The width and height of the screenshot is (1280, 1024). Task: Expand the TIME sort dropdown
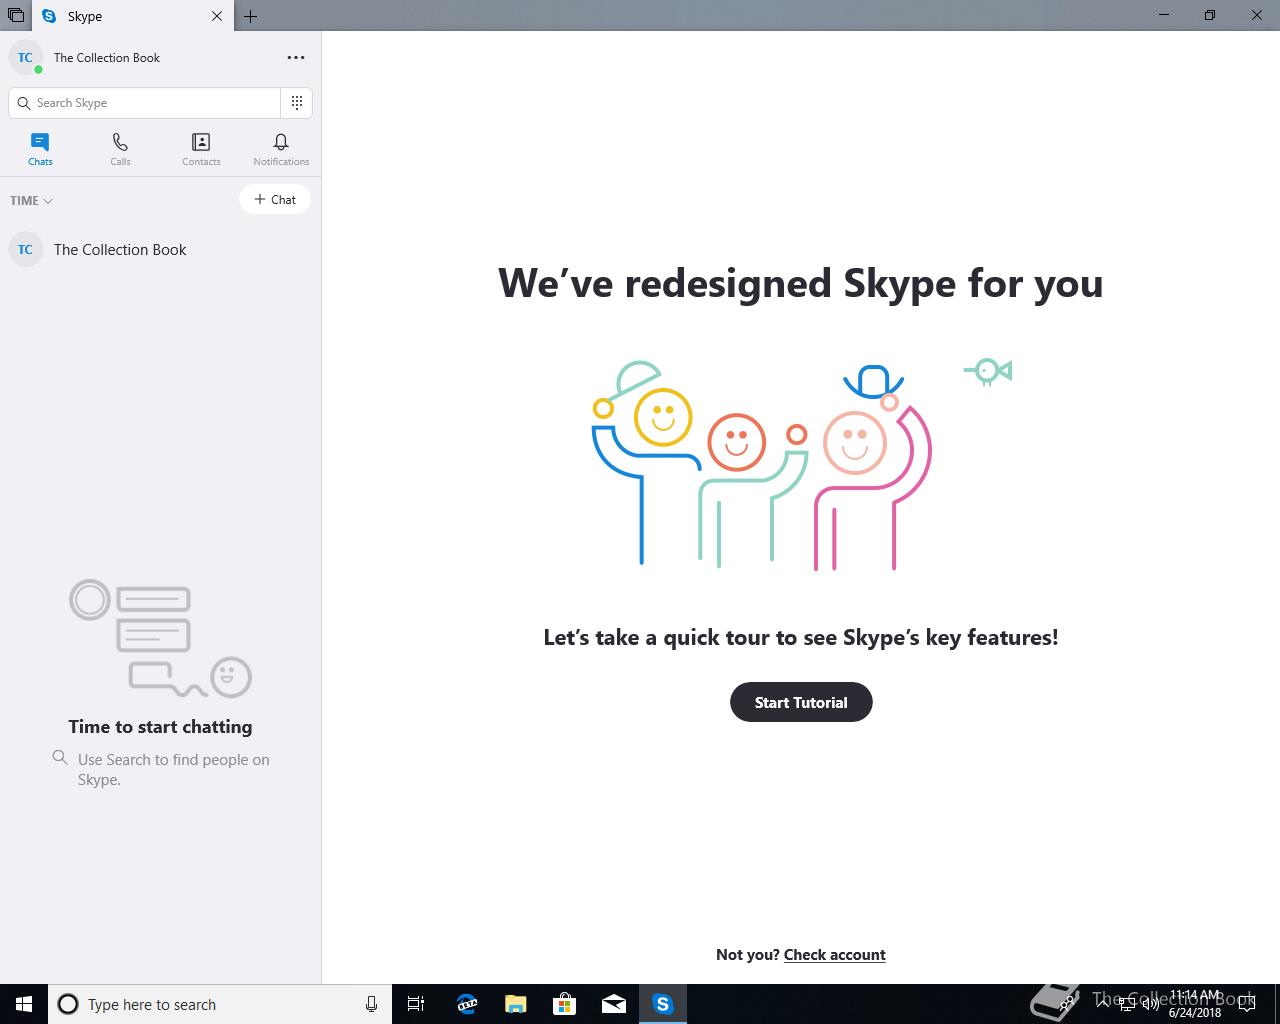pos(31,200)
